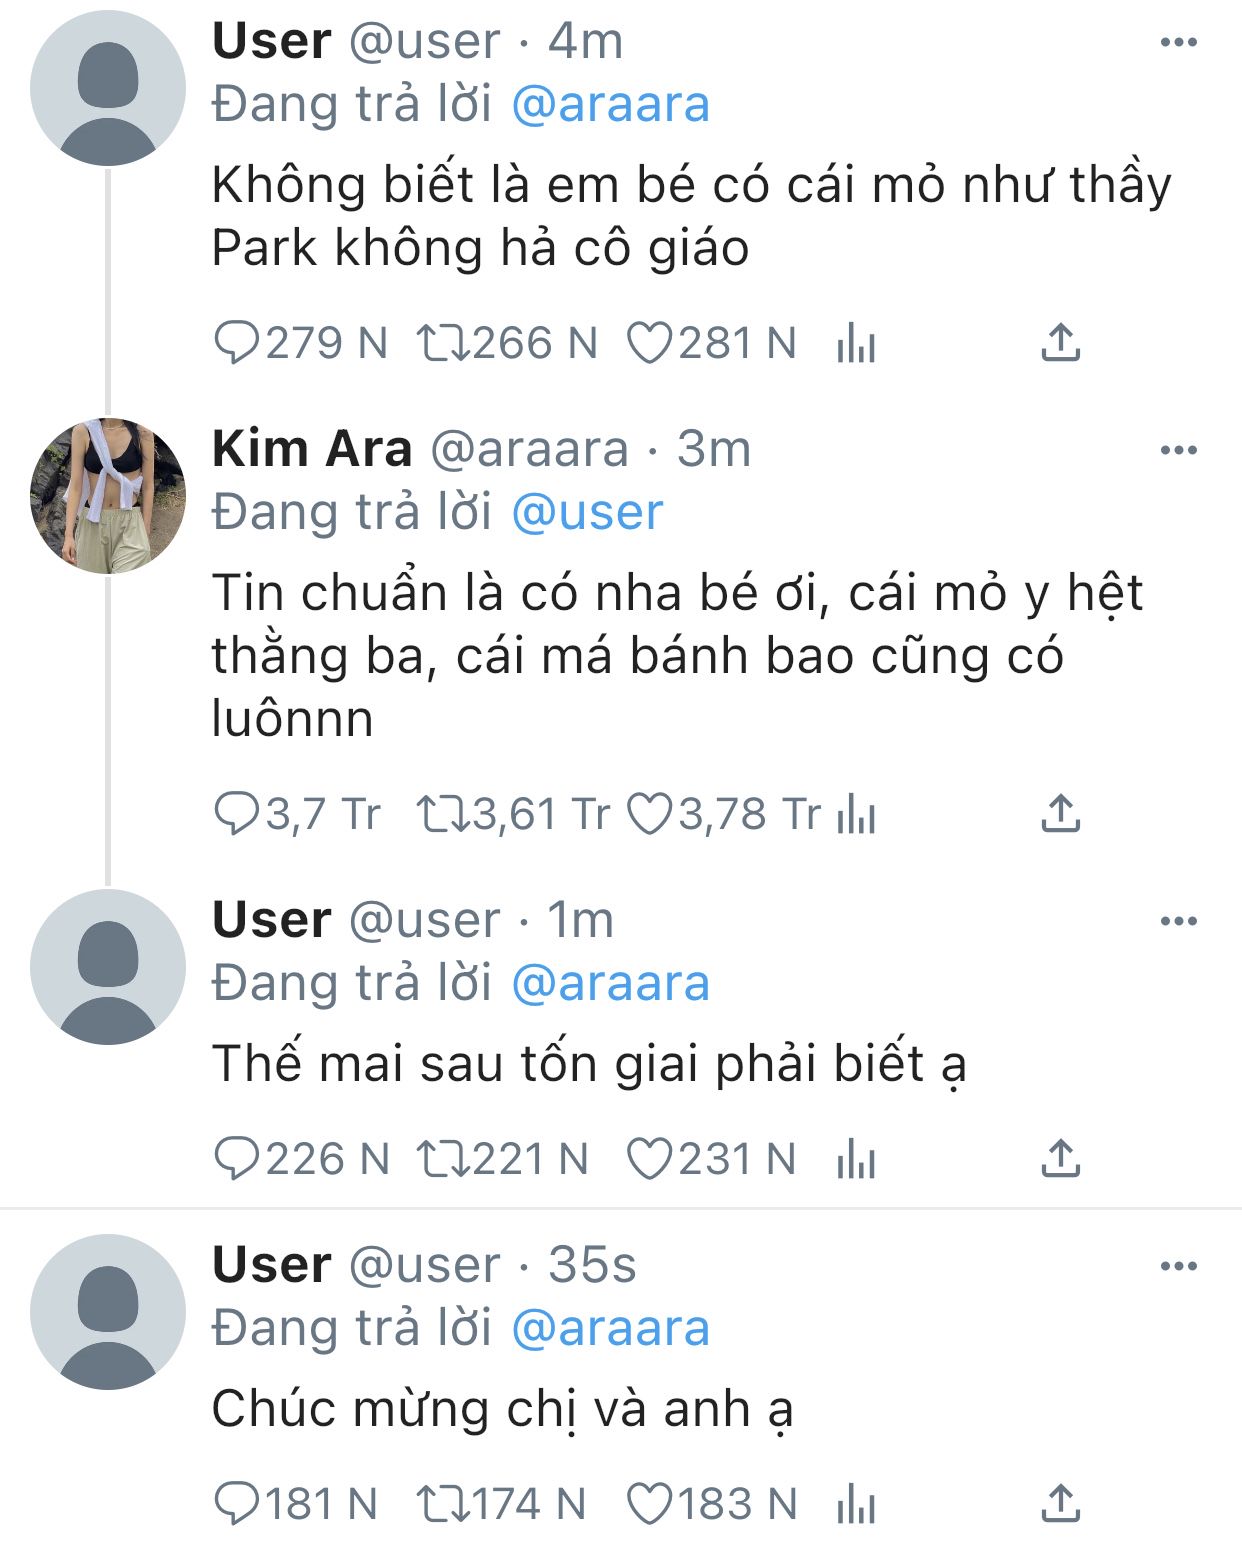Like the 'Thế mai sau' tweet
The height and width of the screenshot is (1549, 1242).
(649, 1159)
